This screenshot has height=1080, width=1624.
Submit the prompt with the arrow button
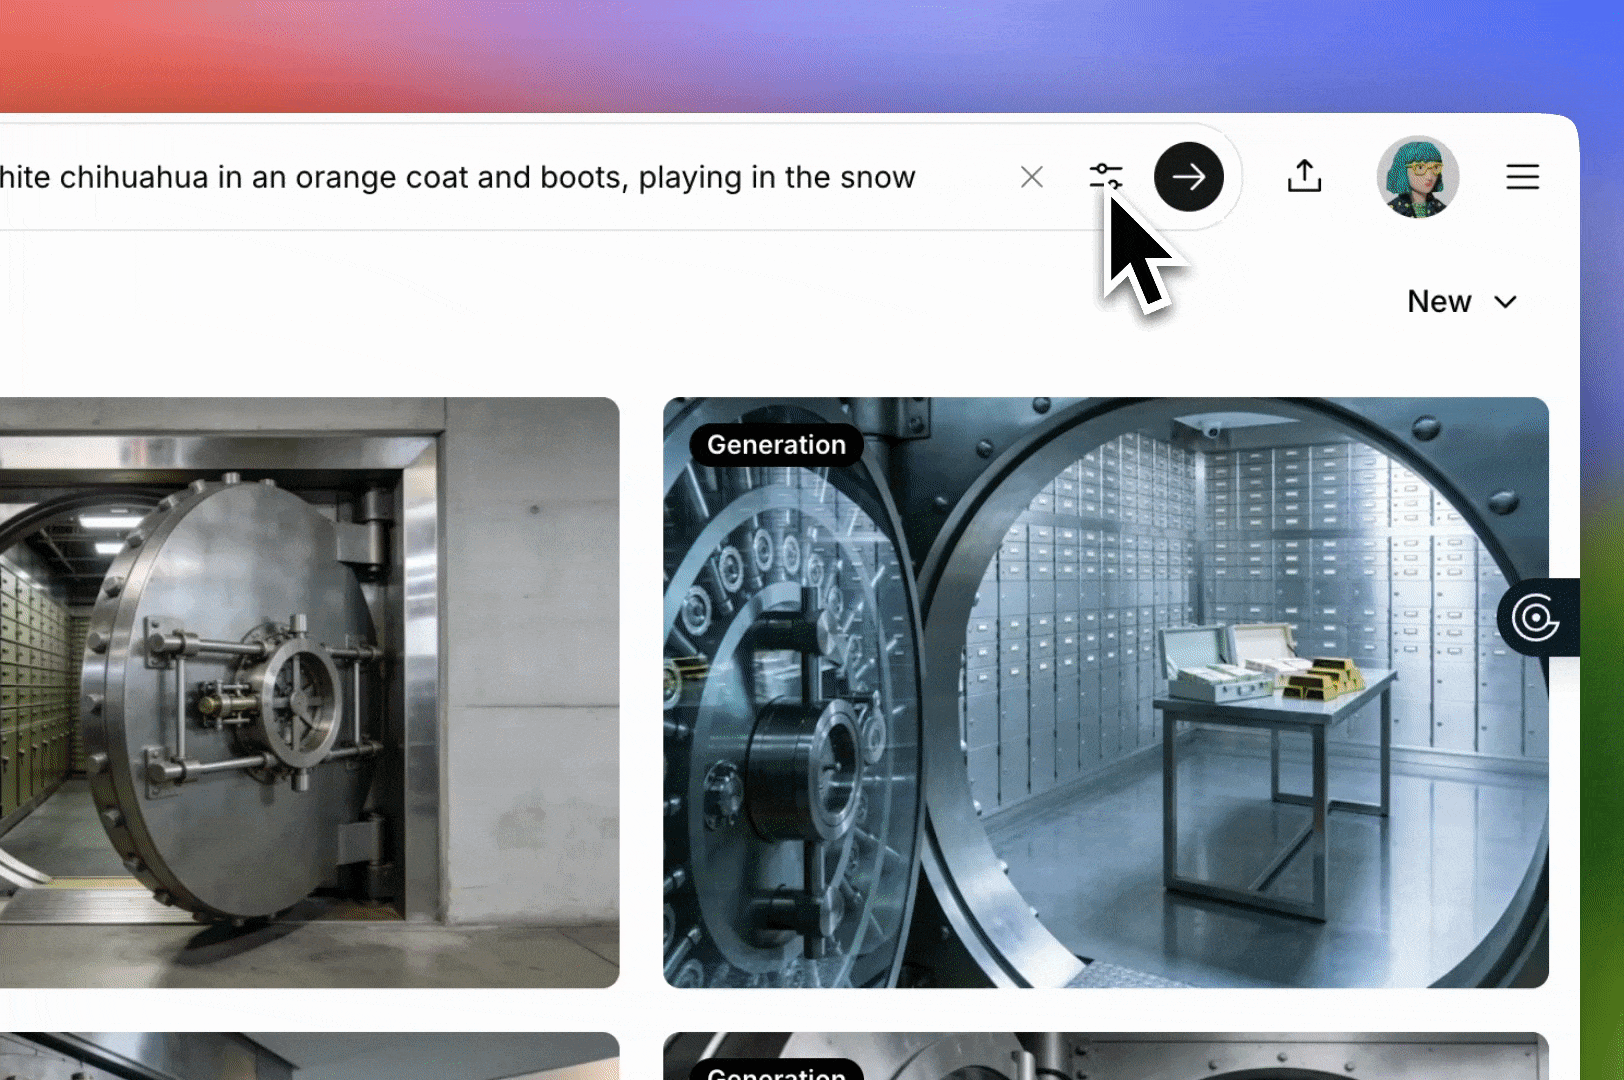point(1188,177)
